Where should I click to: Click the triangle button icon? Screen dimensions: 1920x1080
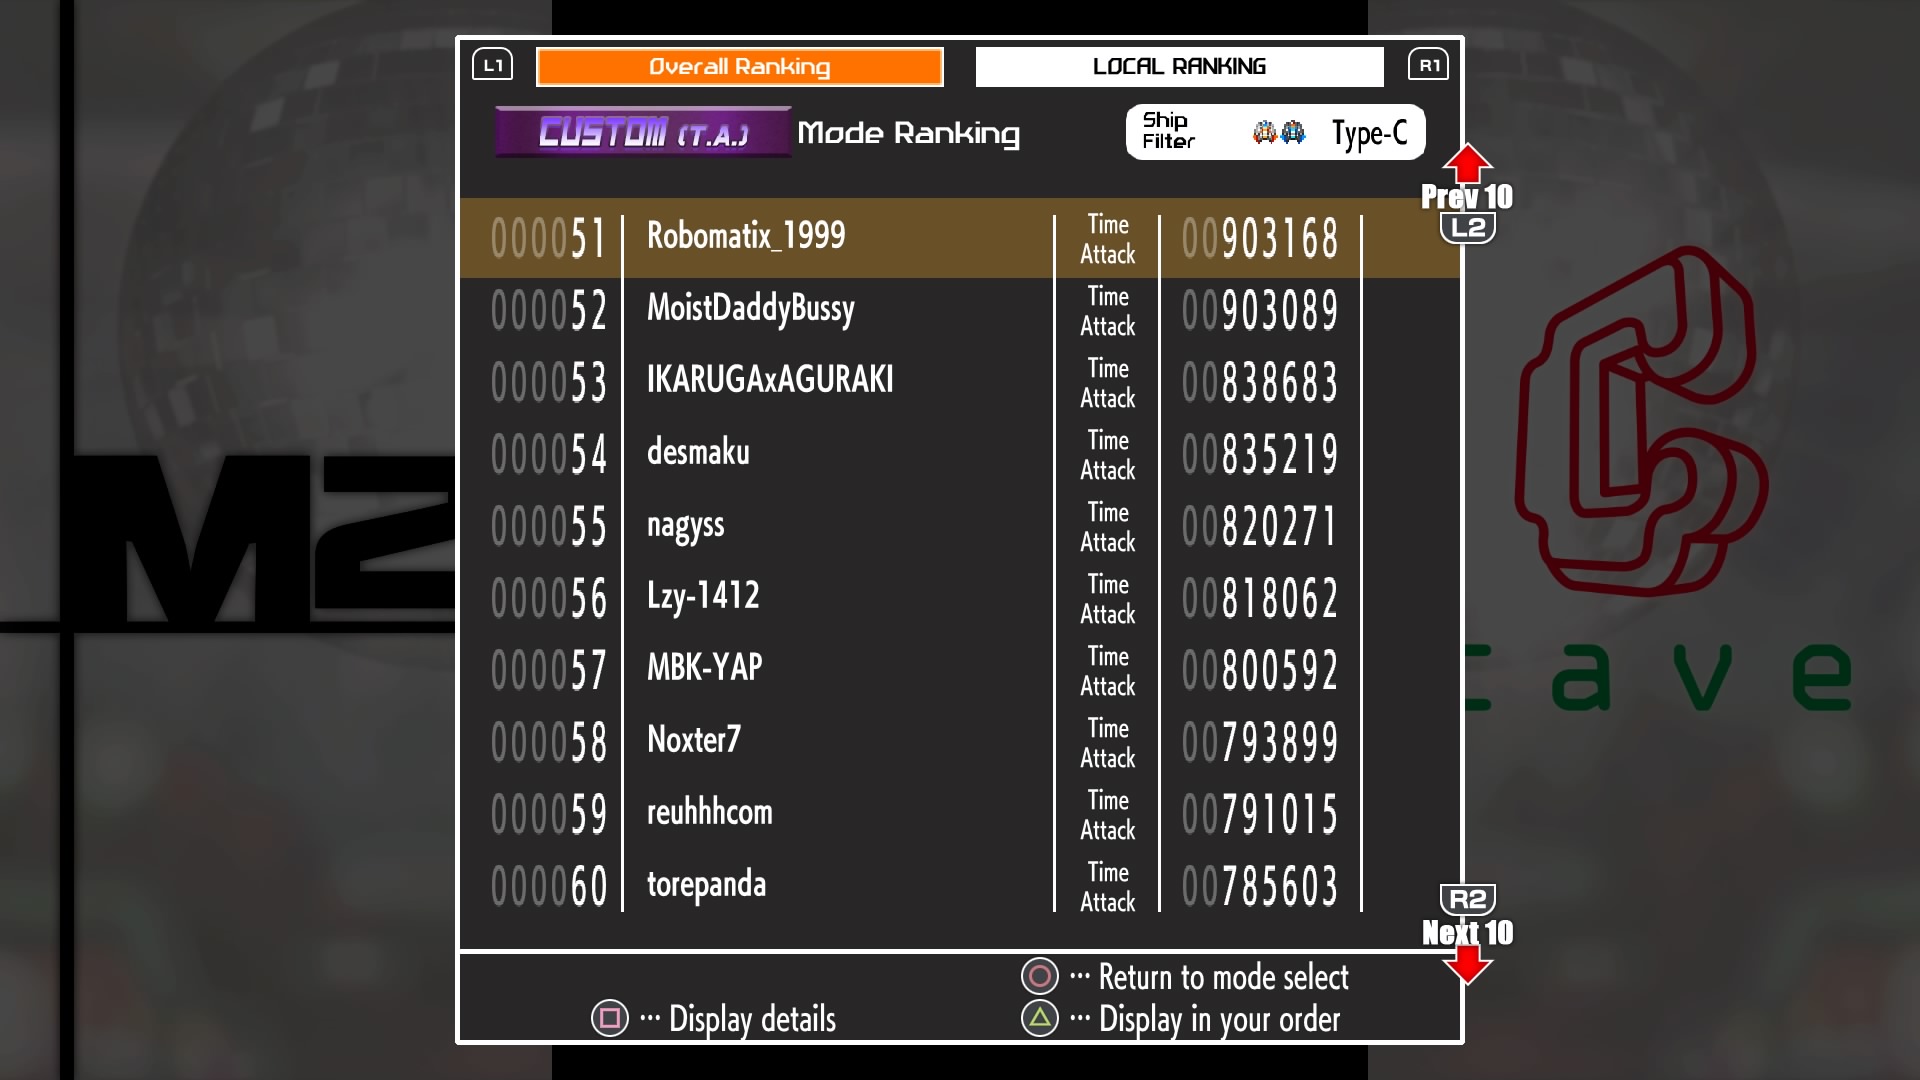1040,1019
